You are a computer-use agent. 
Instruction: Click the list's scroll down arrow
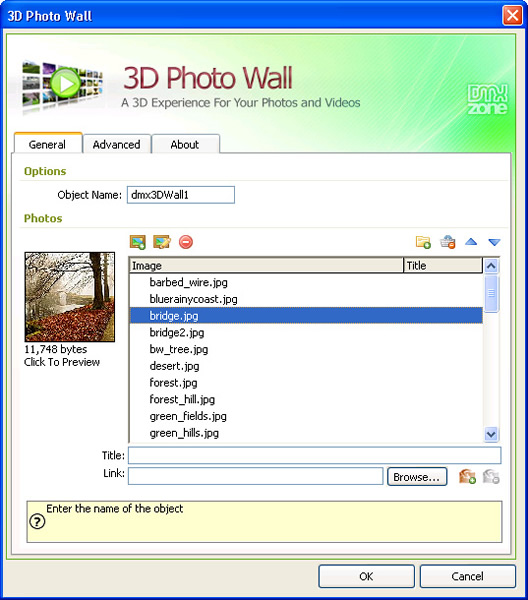(491, 435)
